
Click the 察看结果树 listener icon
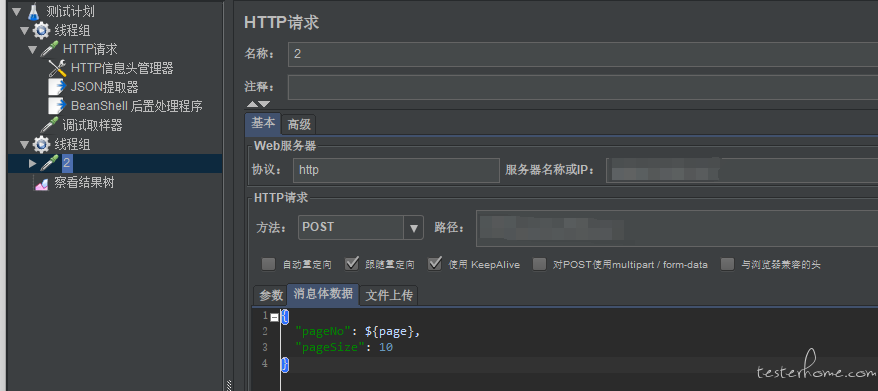click(x=42, y=183)
